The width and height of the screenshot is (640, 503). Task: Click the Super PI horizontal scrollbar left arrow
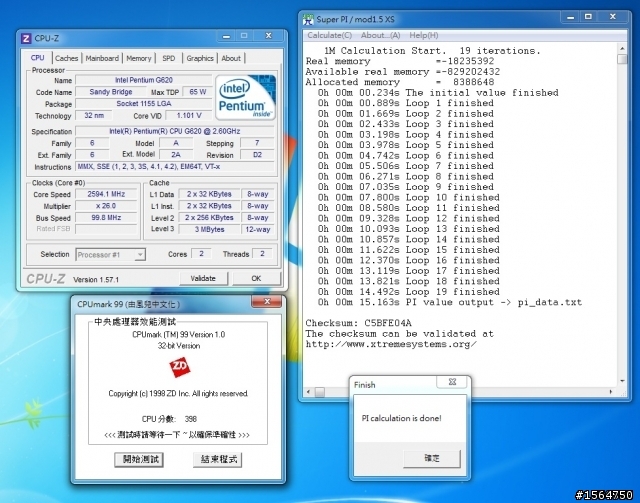[309, 392]
